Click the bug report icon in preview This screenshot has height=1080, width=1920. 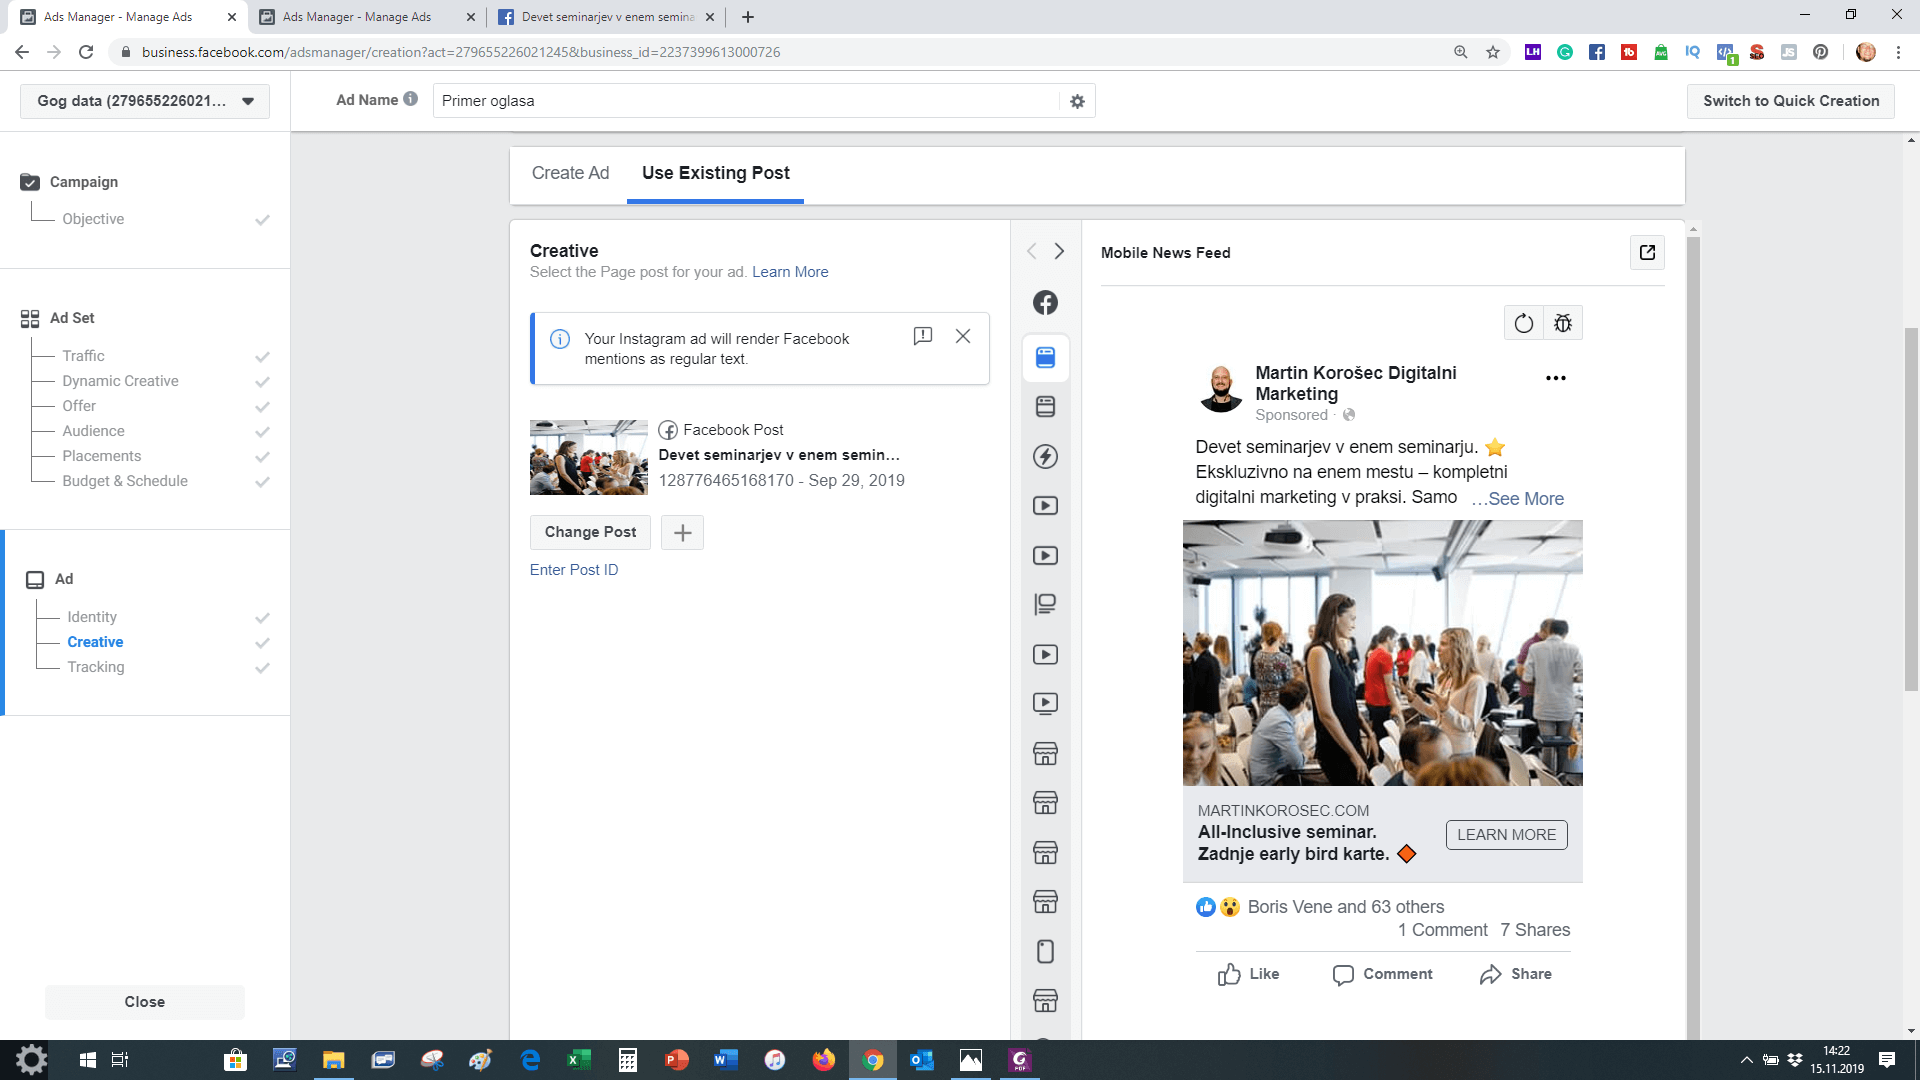(1563, 323)
